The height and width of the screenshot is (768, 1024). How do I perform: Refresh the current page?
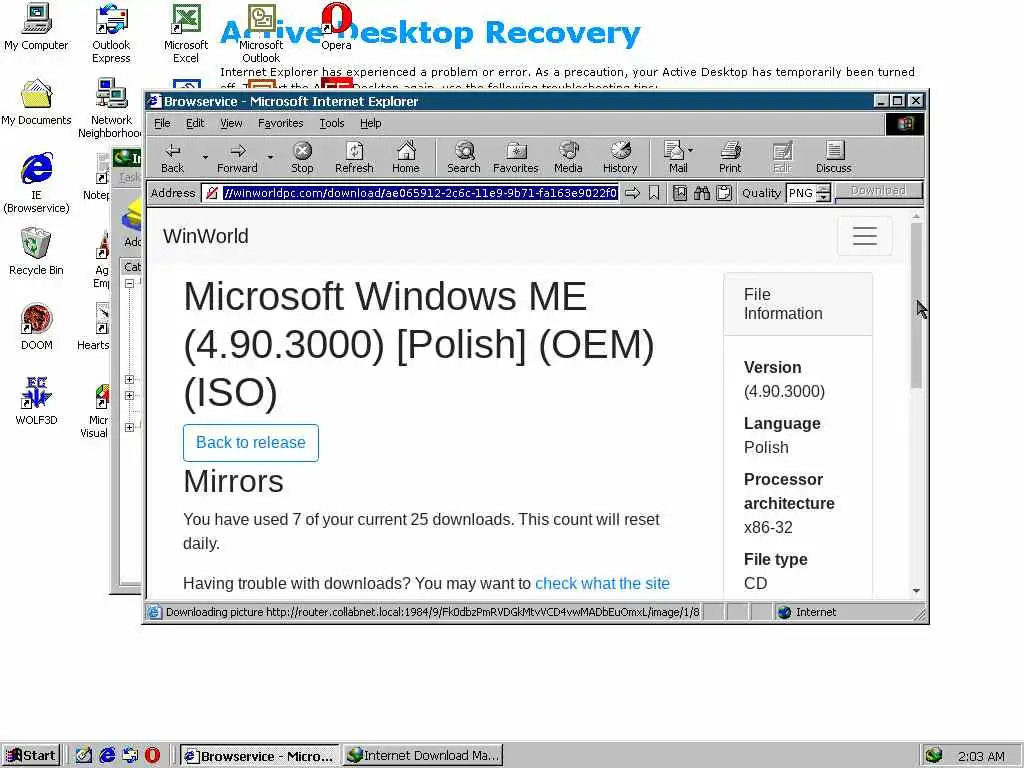point(354,158)
